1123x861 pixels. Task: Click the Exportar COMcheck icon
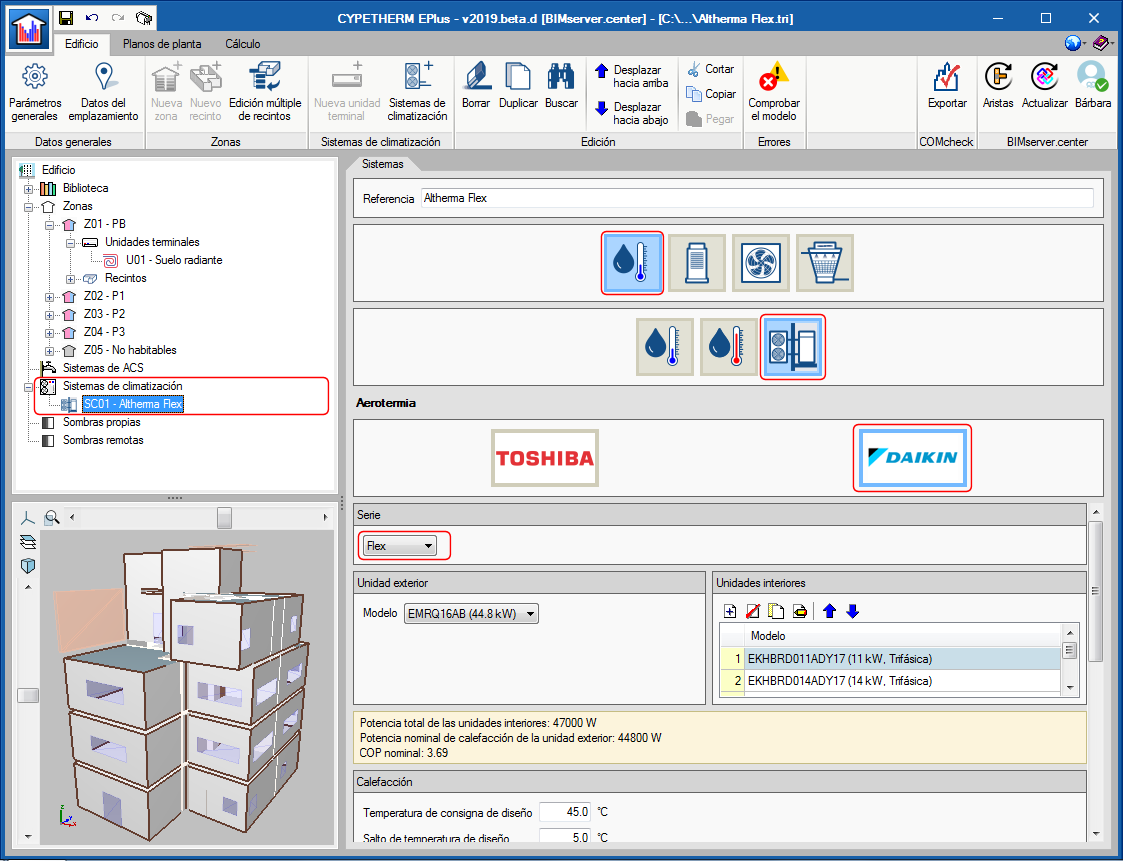click(947, 86)
